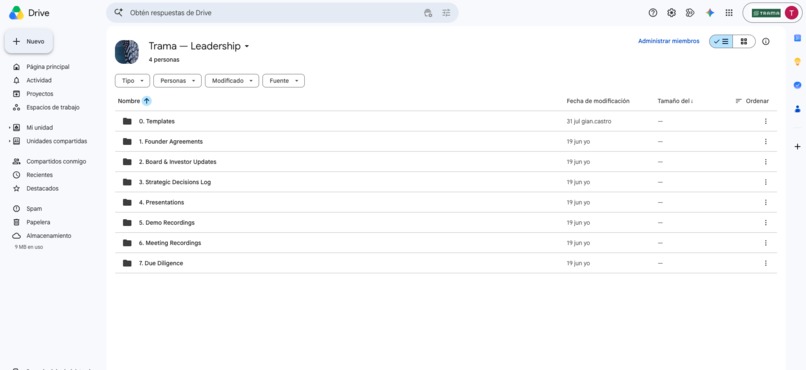This screenshot has width=806, height=370.
Task: Open more actions for 5. Demo Recordings
Action: (765, 223)
